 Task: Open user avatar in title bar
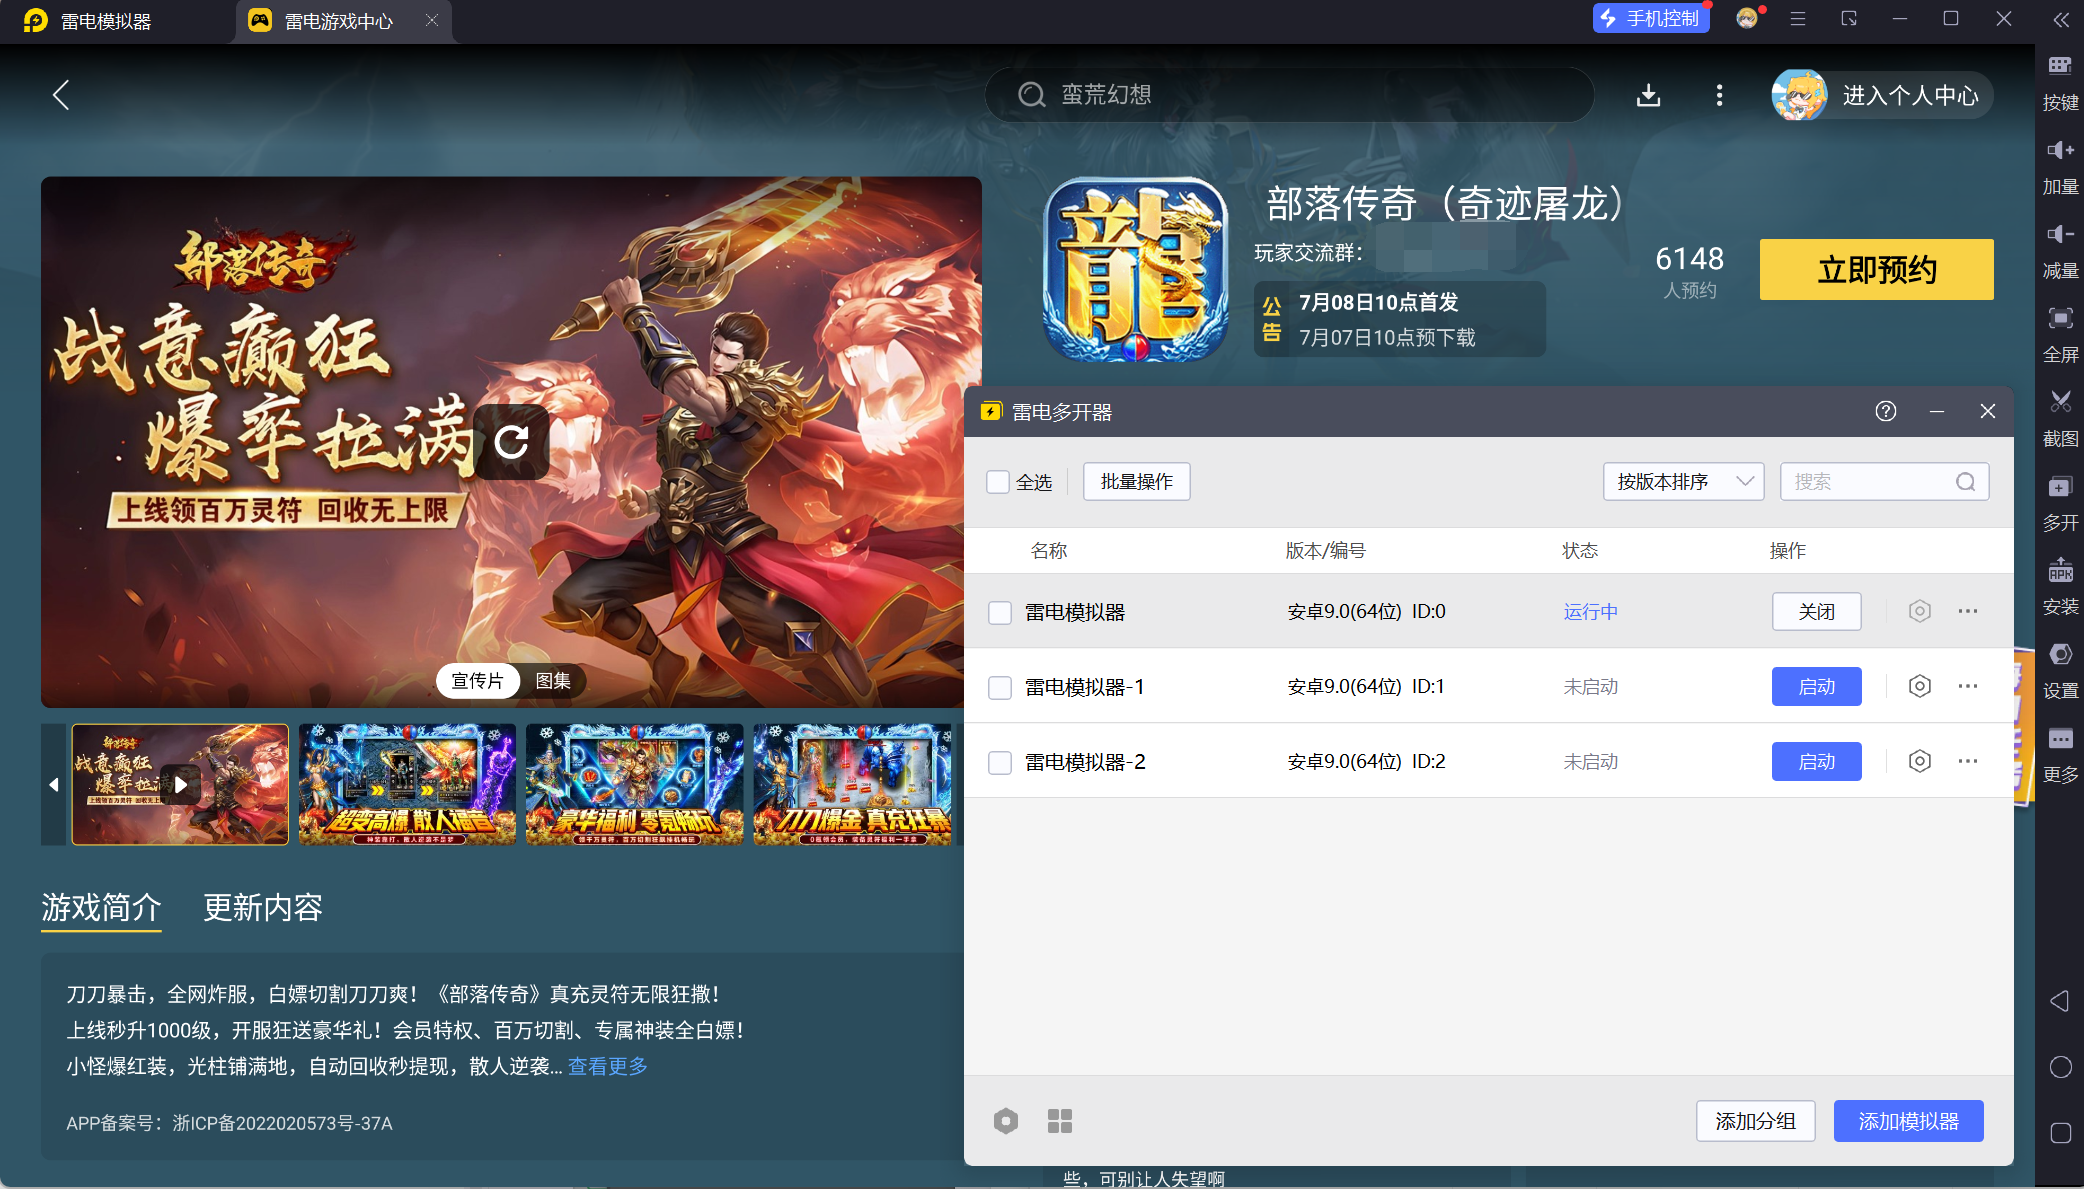1747,19
